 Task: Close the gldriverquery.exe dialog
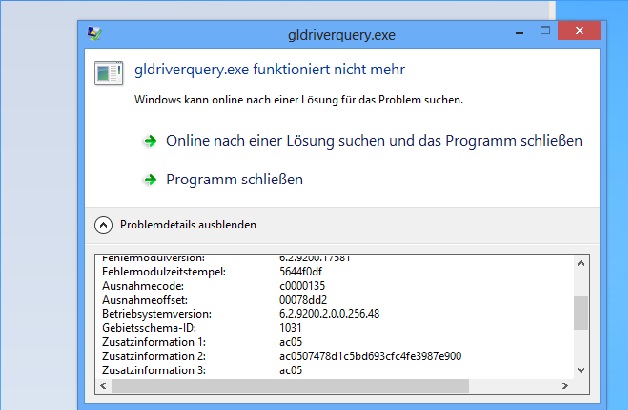pyautogui.click(x=579, y=30)
